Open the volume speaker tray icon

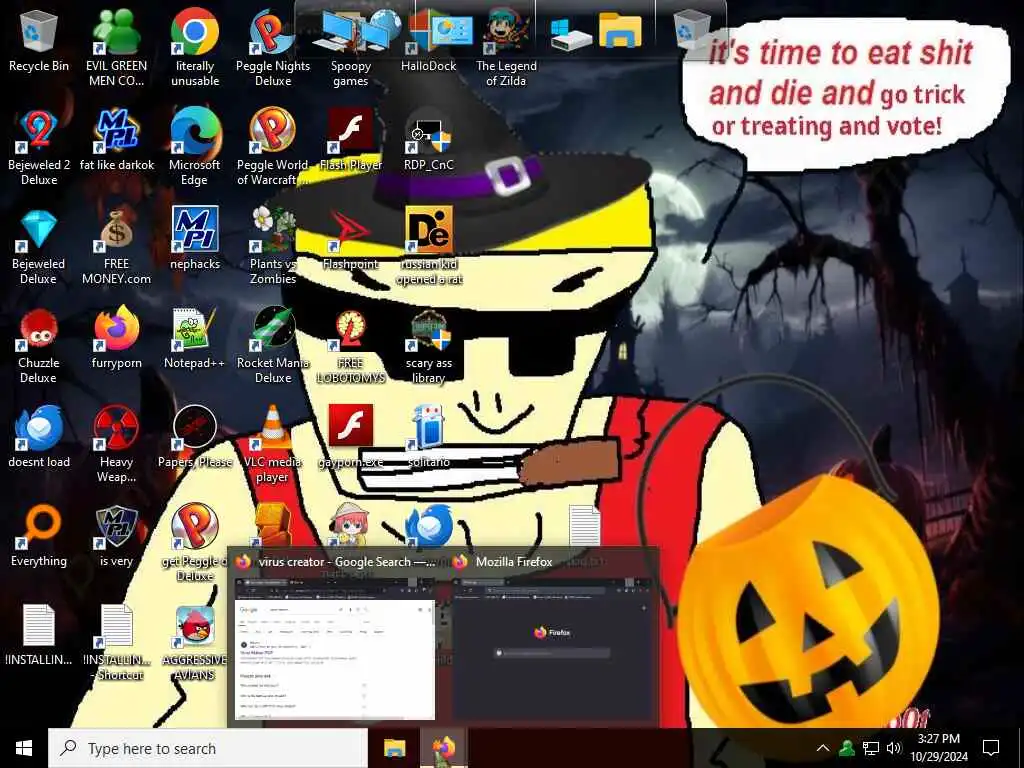(x=894, y=748)
